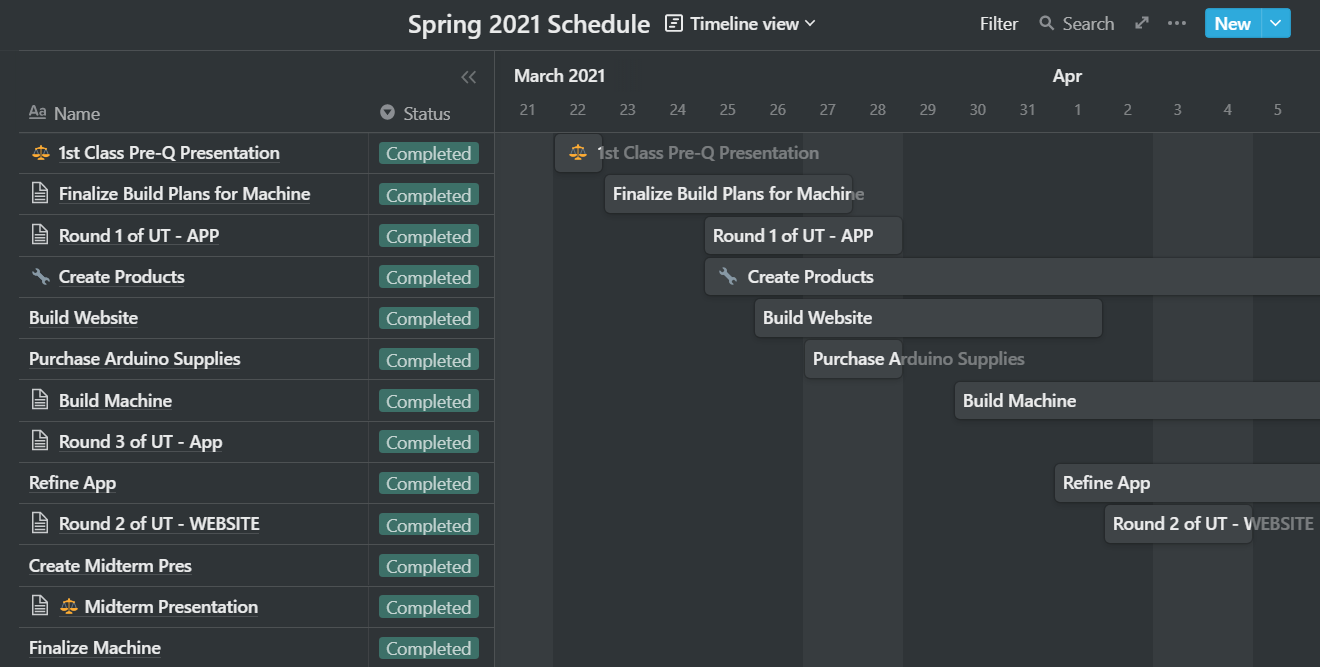
Task: Open Completed status of Build Website row
Action: coord(429,318)
